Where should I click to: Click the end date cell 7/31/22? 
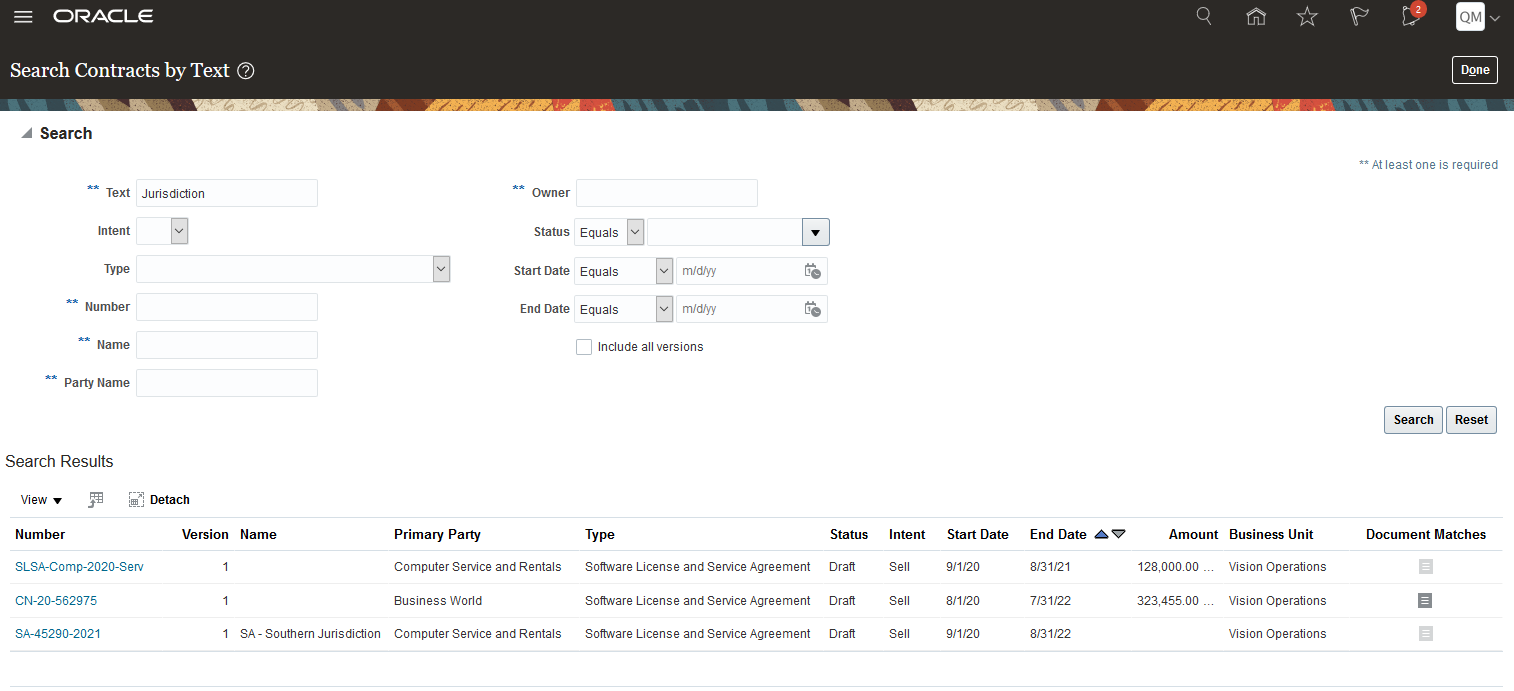pos(1050,601)
